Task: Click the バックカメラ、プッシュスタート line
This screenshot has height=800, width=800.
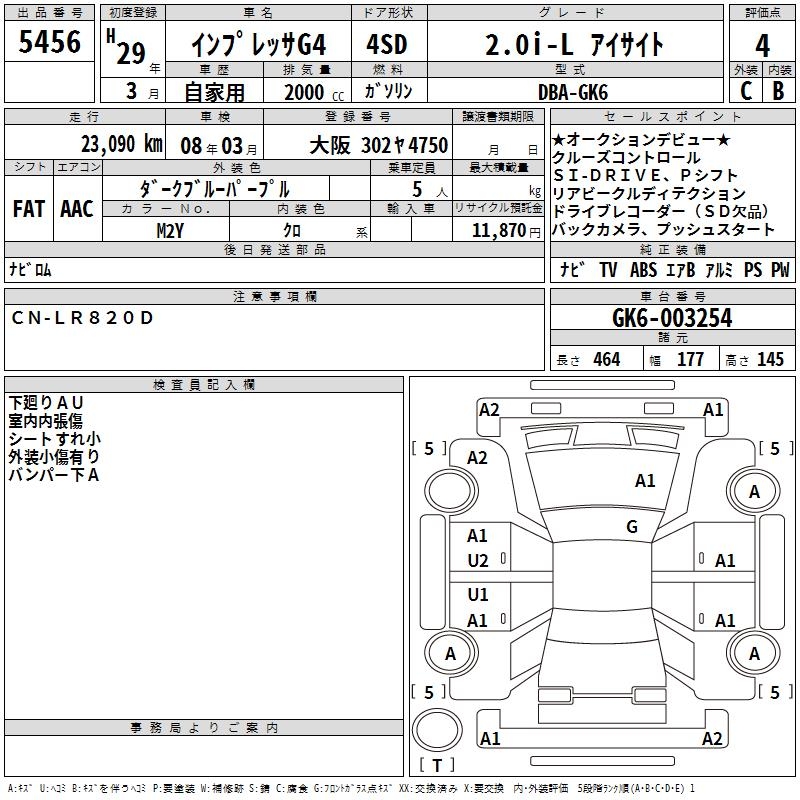Action: (664, 230)
